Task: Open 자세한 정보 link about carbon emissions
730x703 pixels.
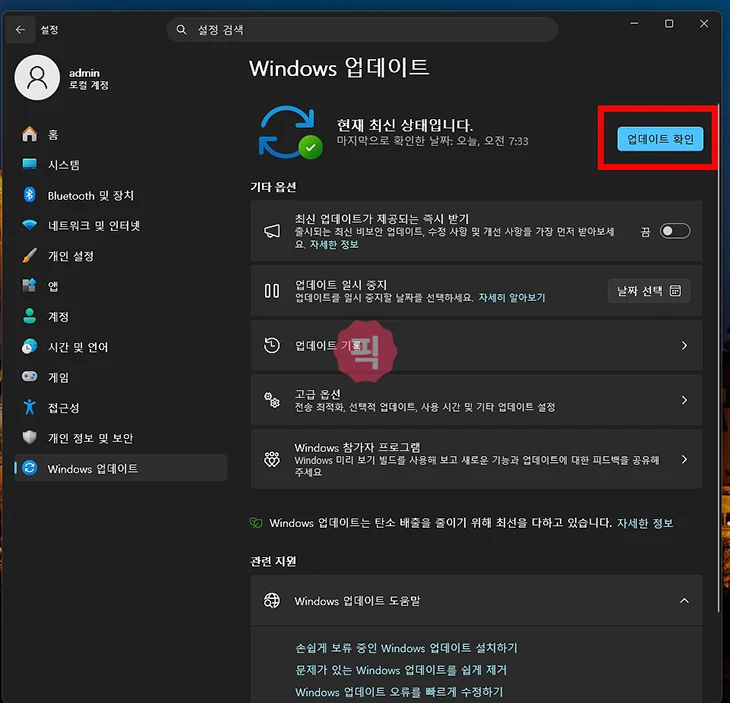Action: (x=645, y=523)
